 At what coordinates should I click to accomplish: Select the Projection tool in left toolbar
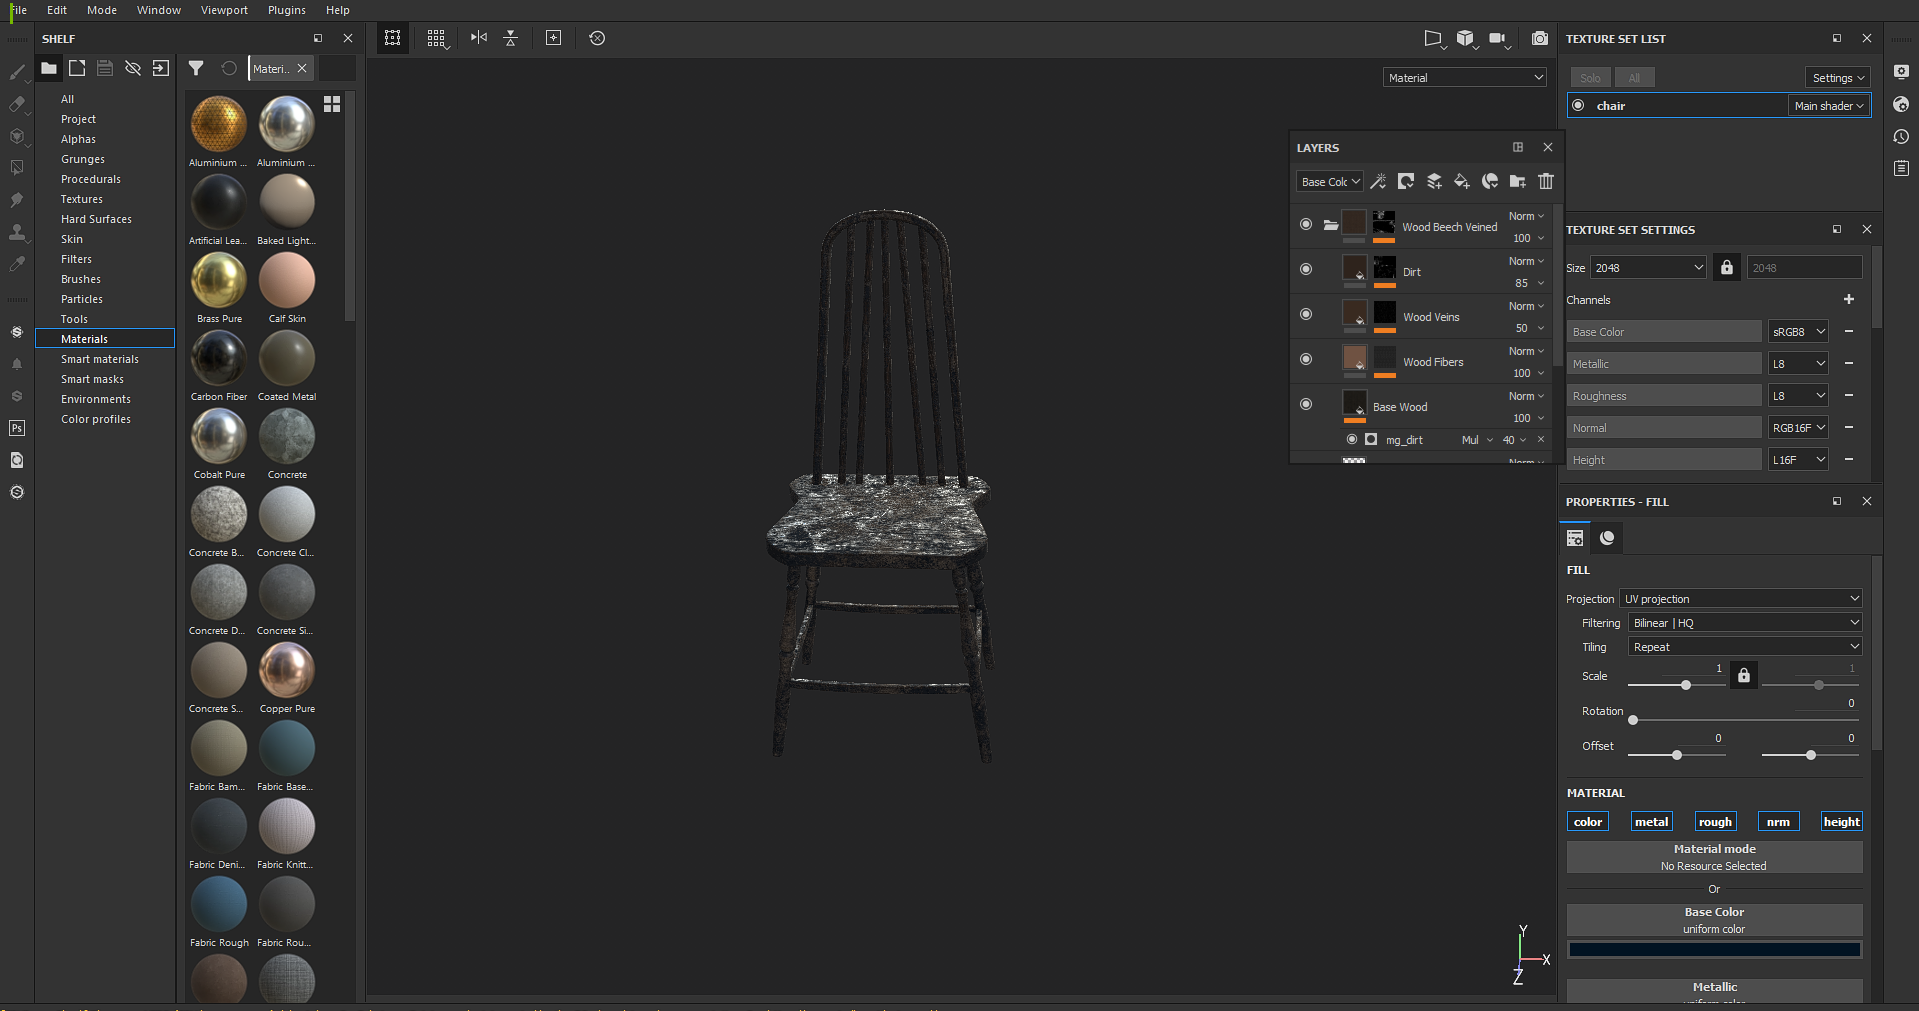tap(17, 136)
